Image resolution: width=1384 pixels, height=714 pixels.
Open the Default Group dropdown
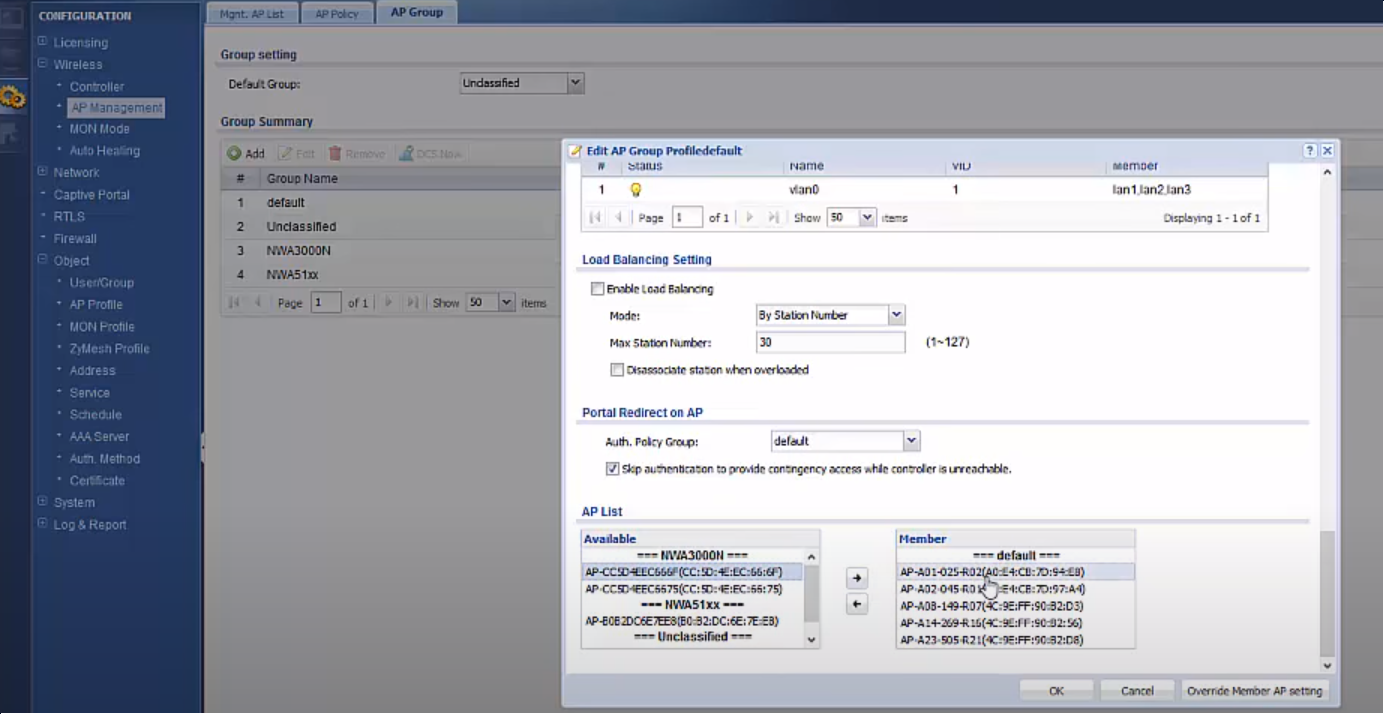pyautogui.click(x=575, y=84)
